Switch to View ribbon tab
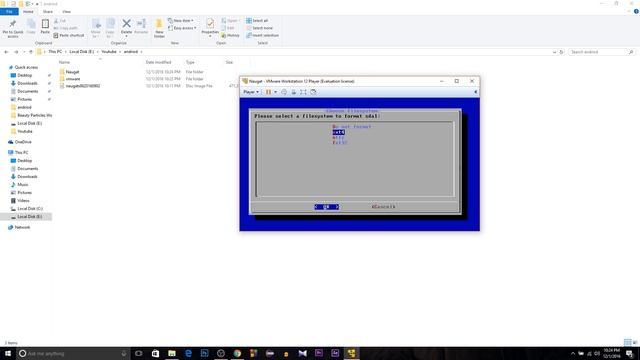Image resolution: width=640 pixels, height=360 pixels. 67,11
